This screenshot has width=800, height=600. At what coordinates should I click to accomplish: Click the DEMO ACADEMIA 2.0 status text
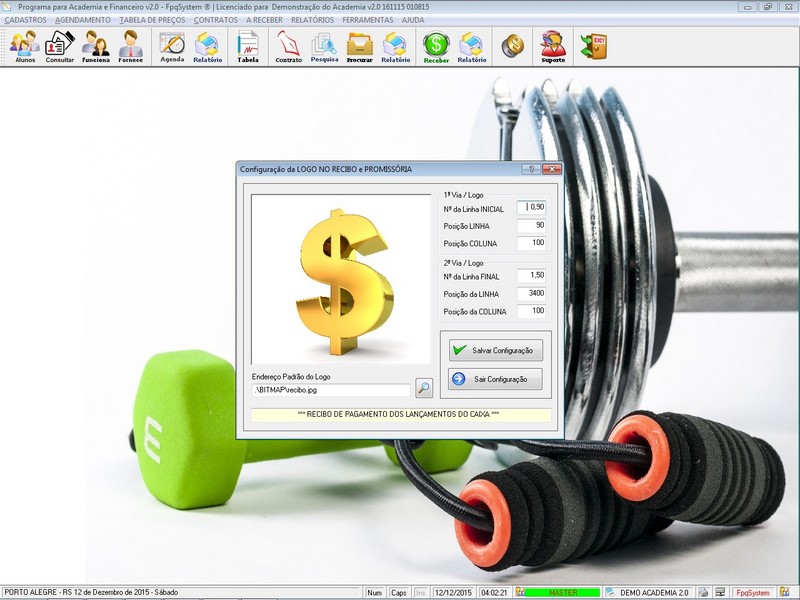(x=654, y=592)
